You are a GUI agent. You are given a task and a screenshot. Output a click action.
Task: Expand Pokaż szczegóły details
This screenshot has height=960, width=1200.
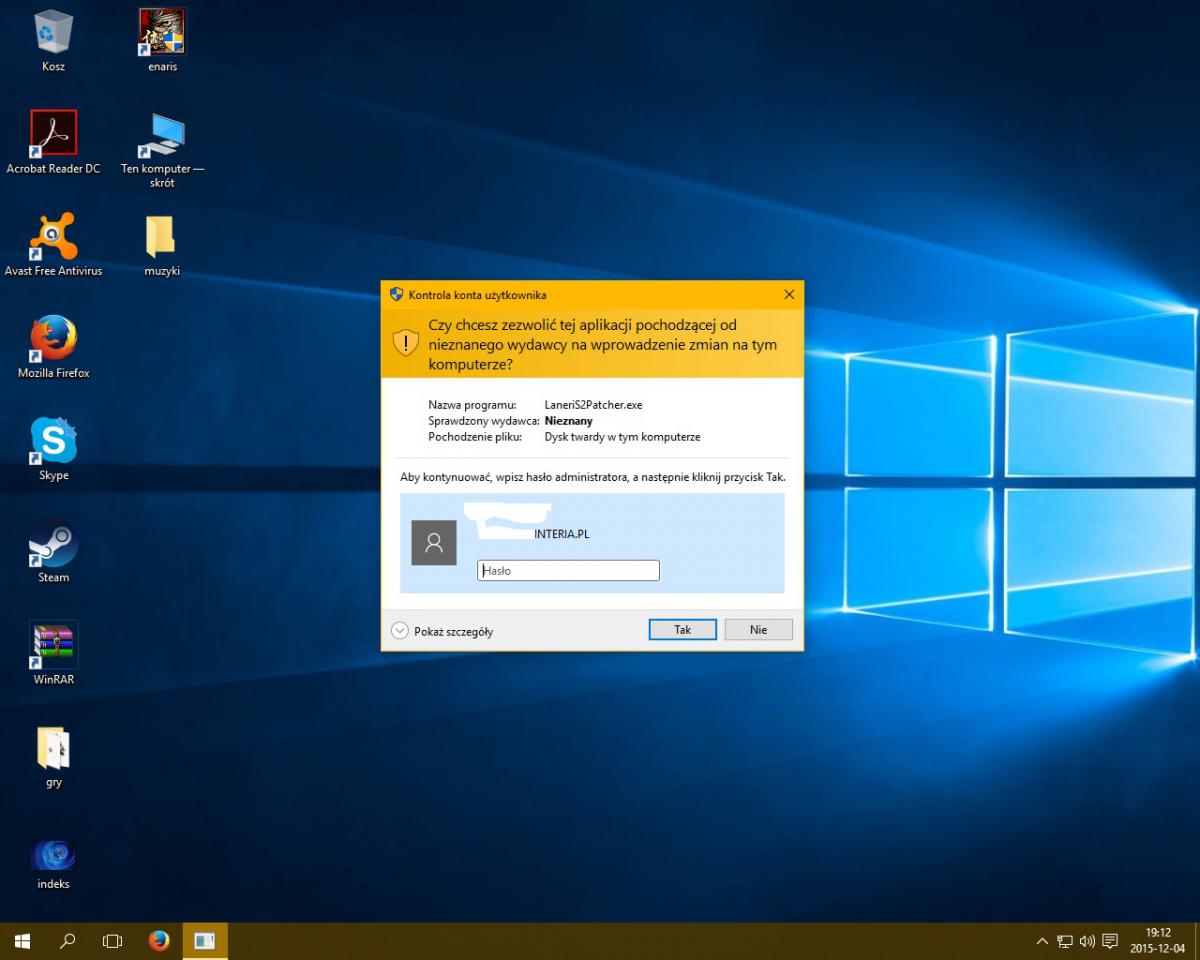tap(442, 631)
